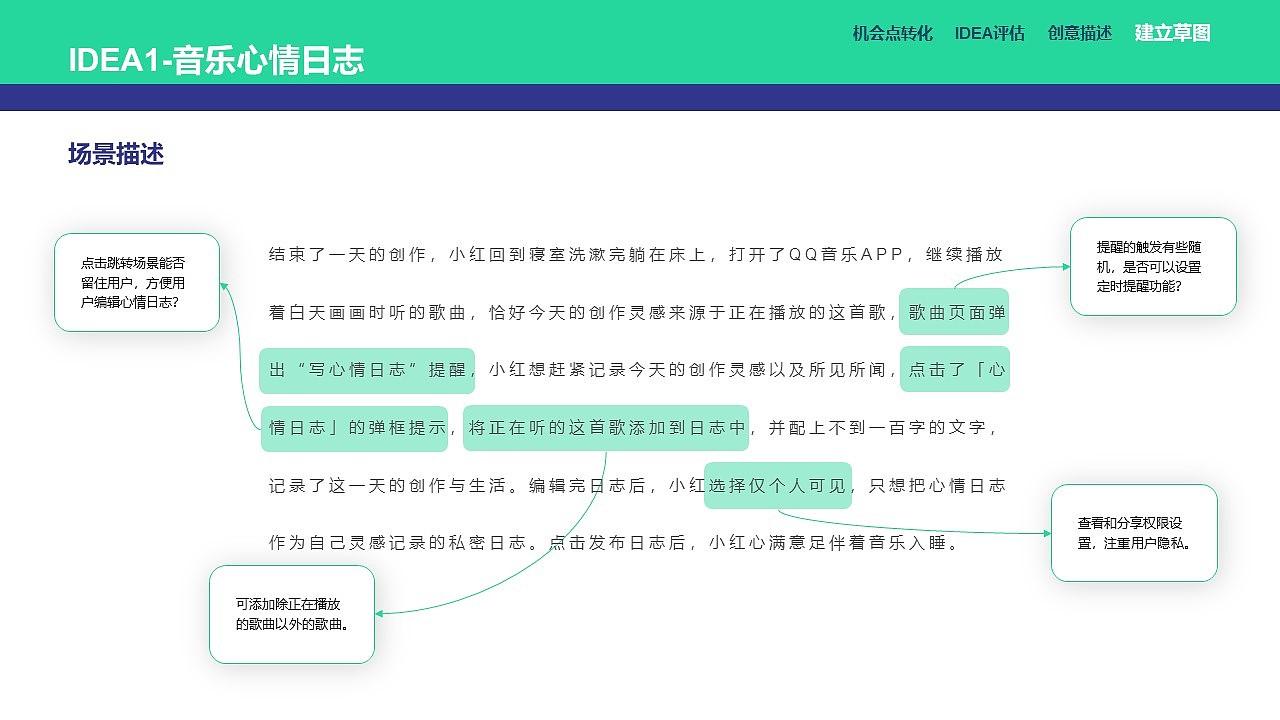Click the line starting 记录了这一天的创作与生活

pyautogui.click(x=637, y=485)
